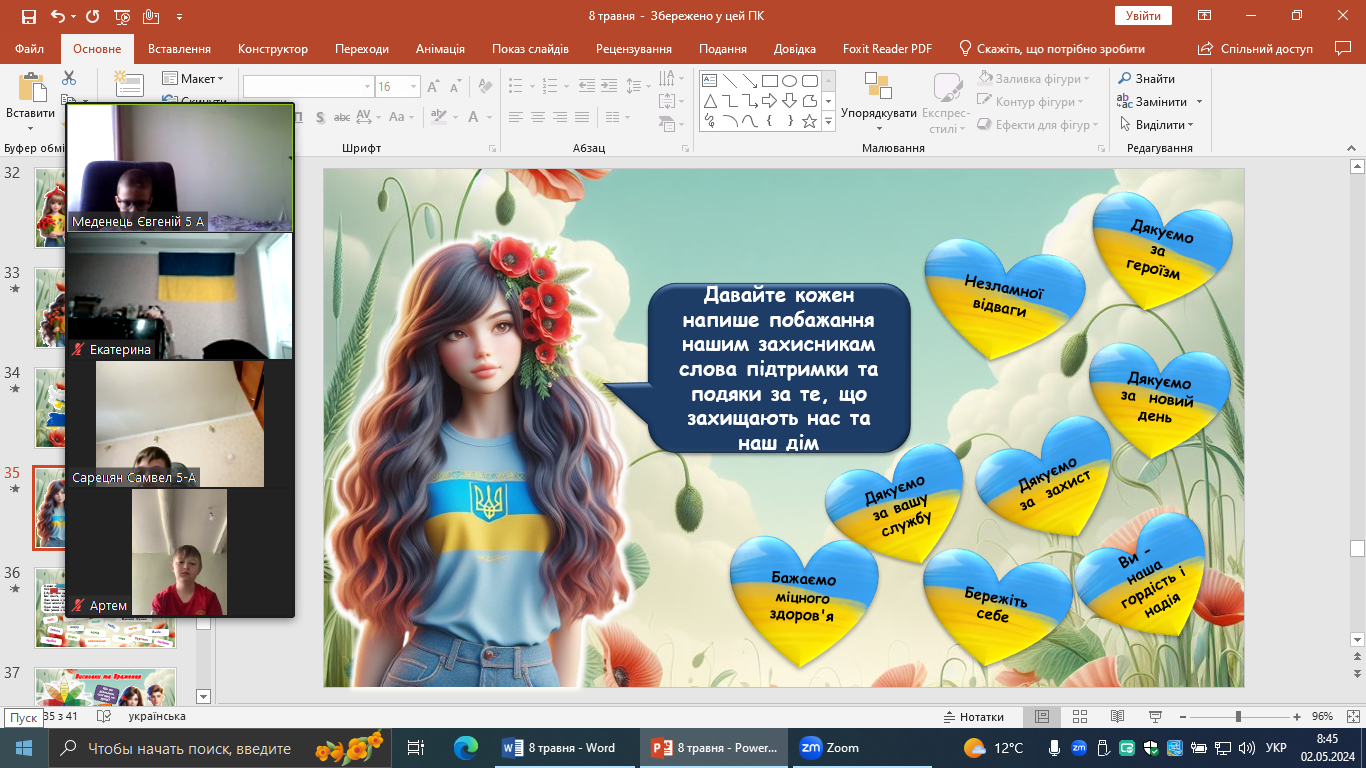Select the Cut scissors icon
This screenshot has height=768, width=1366.
tap(69, 78)
